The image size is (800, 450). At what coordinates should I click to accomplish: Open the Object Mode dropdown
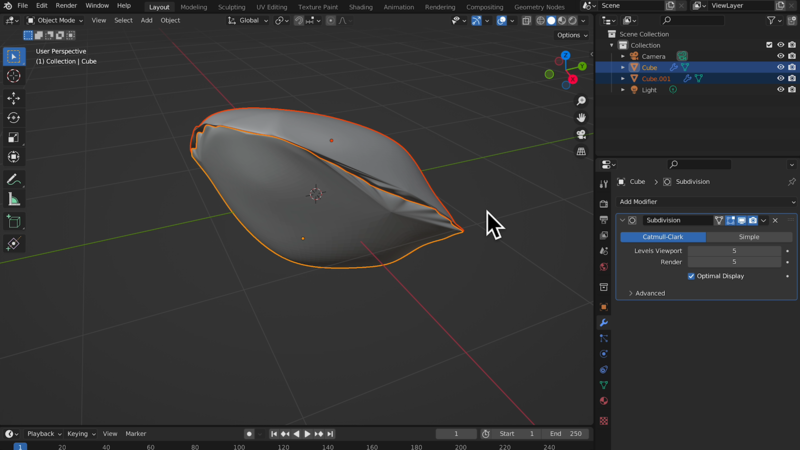pos(54,20)
